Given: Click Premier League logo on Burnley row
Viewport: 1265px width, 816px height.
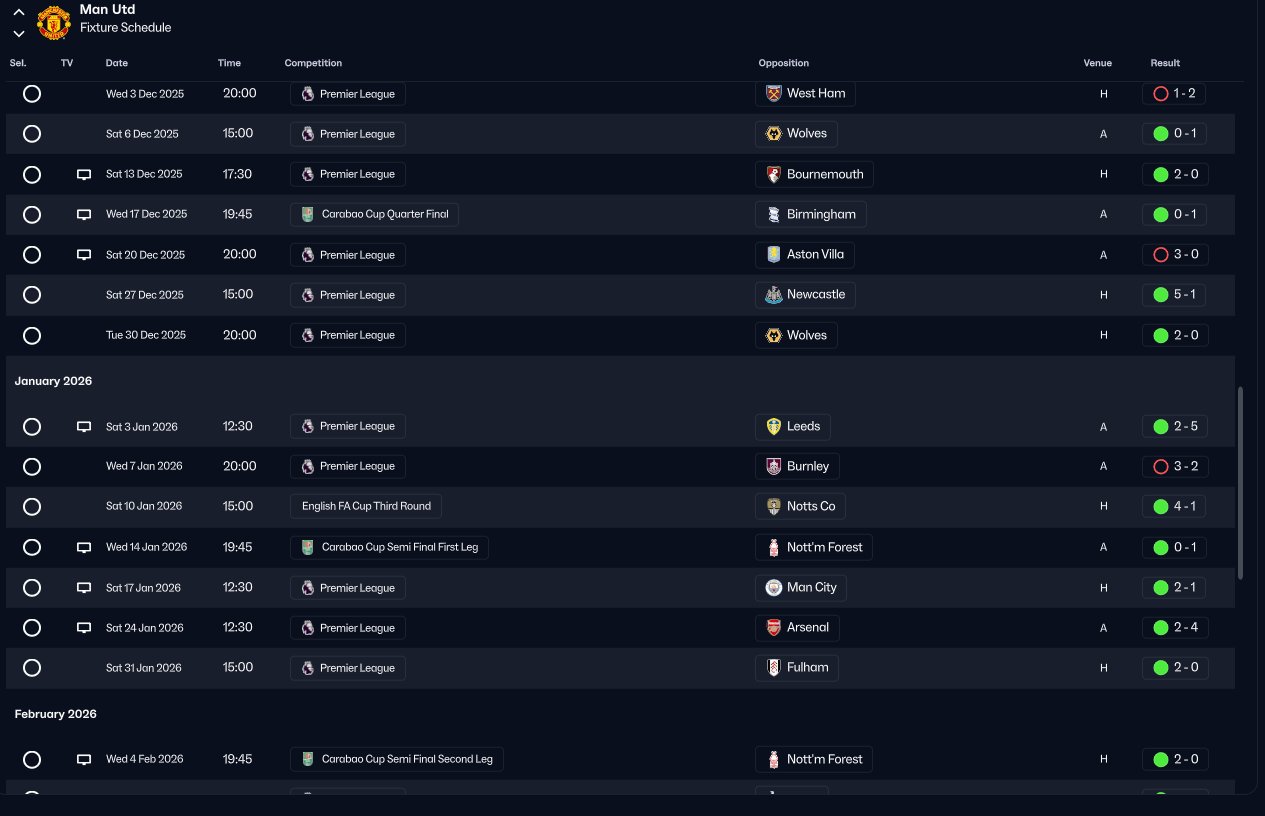Looking at the screenshot, I should pos(307,466).
